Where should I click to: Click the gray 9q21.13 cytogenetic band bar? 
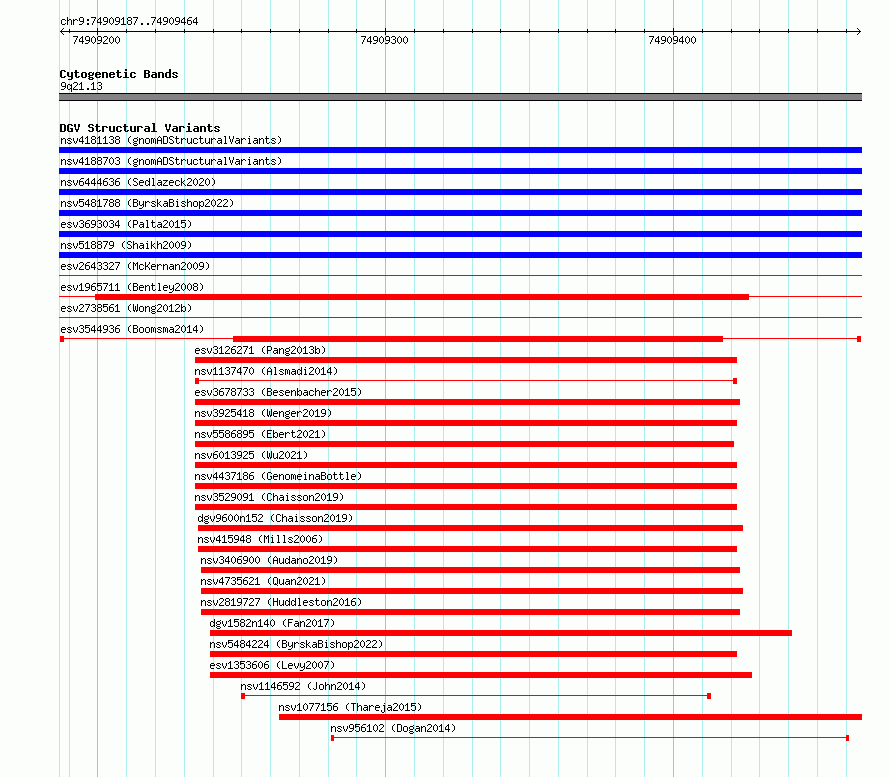point(460,97)
